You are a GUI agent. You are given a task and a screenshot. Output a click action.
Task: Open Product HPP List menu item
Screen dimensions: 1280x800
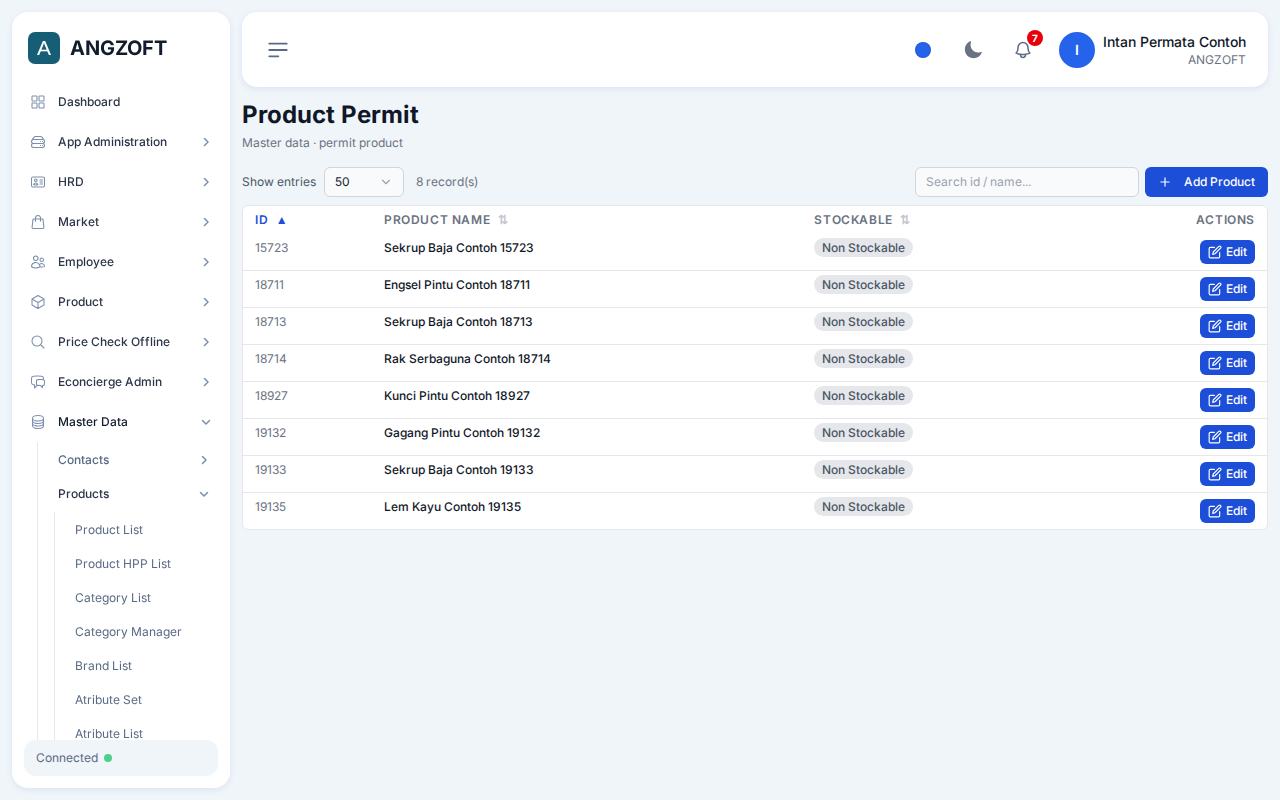click(123, 564)
